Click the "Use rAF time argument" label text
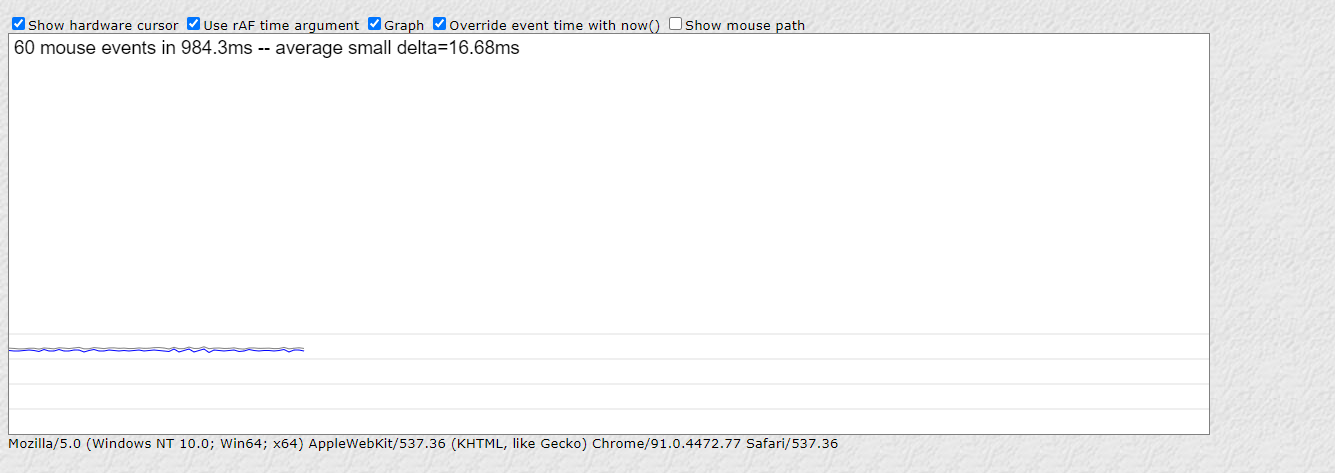 281,26
